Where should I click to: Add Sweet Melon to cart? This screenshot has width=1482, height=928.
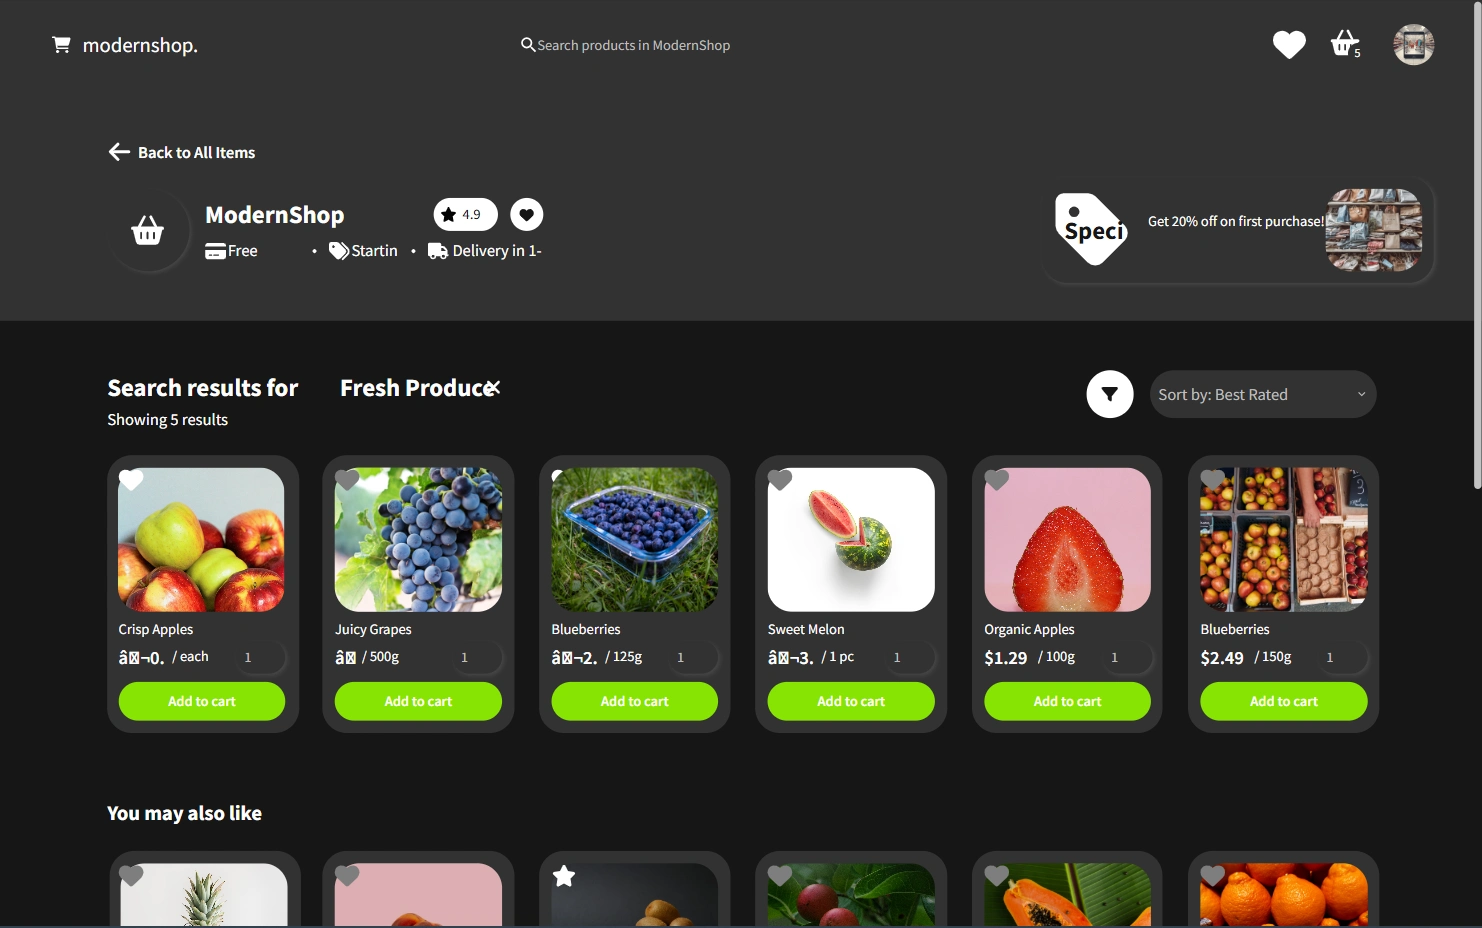tap(851, 701)
